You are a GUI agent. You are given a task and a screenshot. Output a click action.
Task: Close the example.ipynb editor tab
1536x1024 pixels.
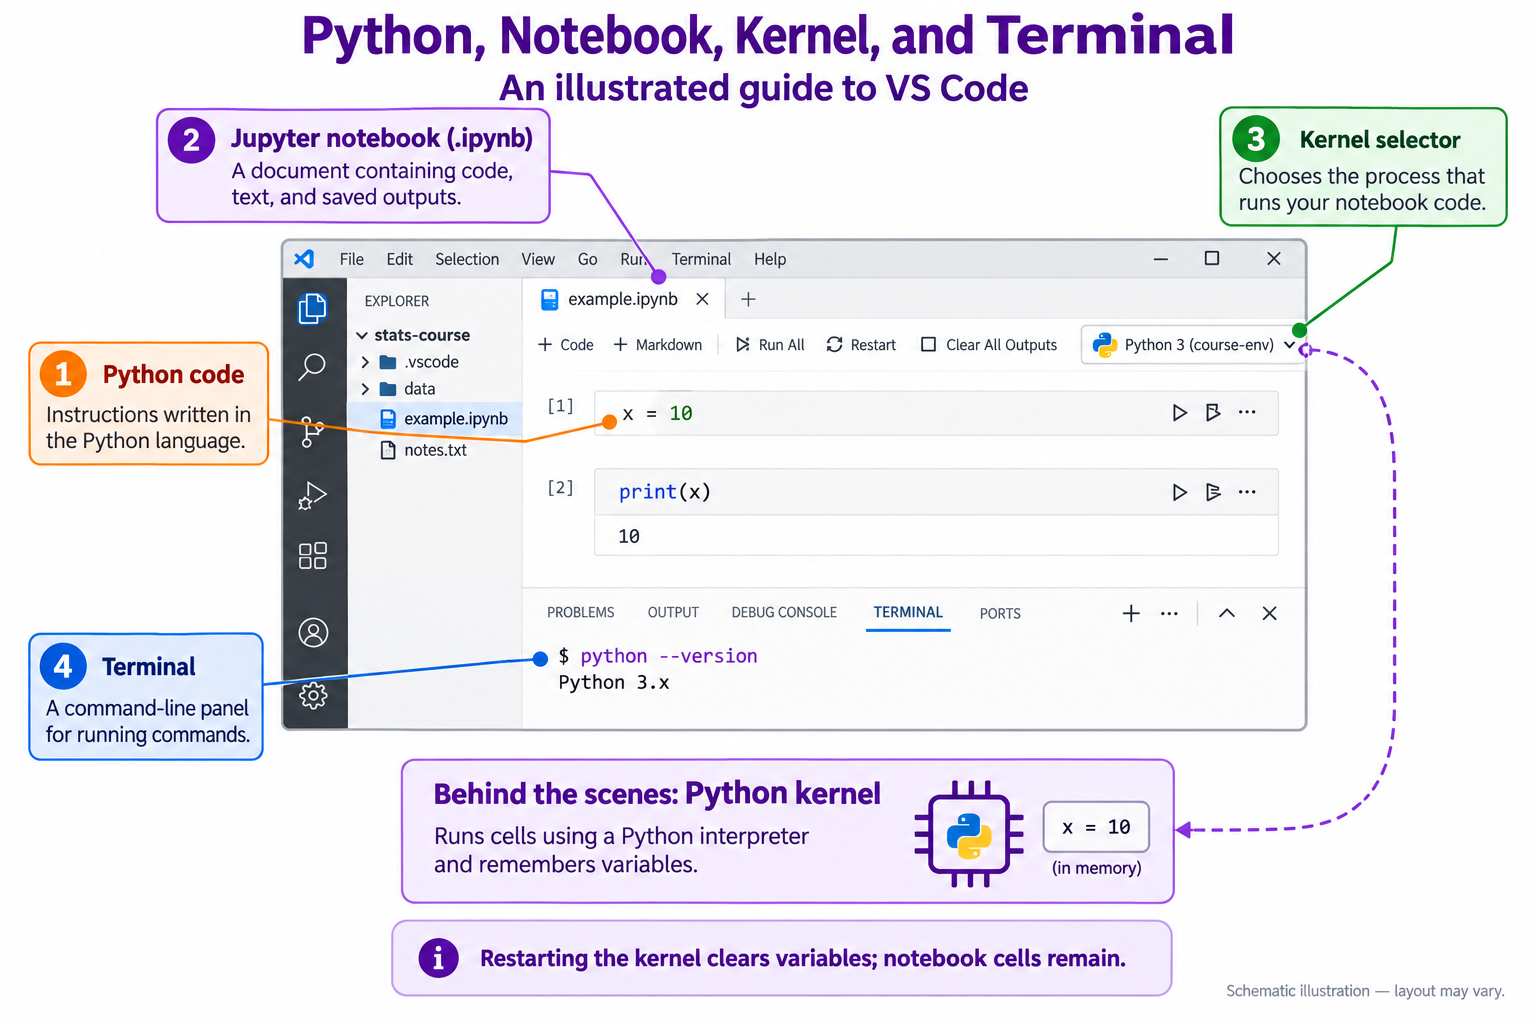[x=702, y=299]
